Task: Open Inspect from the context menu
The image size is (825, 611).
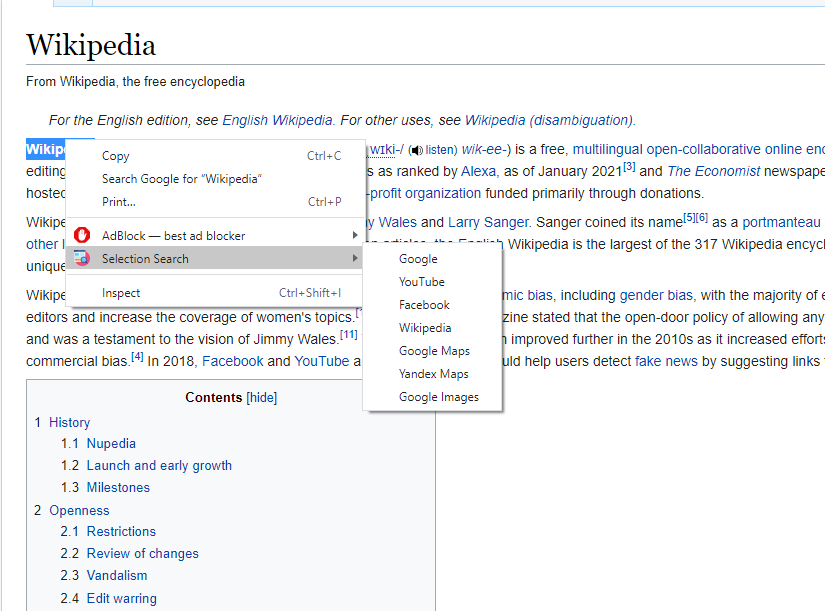Action: pos(121,292)
